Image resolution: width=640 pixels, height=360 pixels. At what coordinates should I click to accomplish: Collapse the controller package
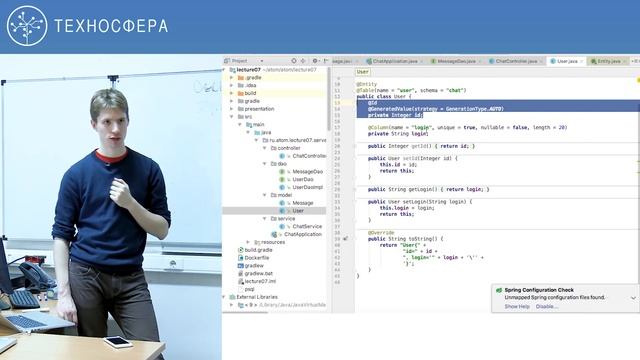tap(264, 148)
